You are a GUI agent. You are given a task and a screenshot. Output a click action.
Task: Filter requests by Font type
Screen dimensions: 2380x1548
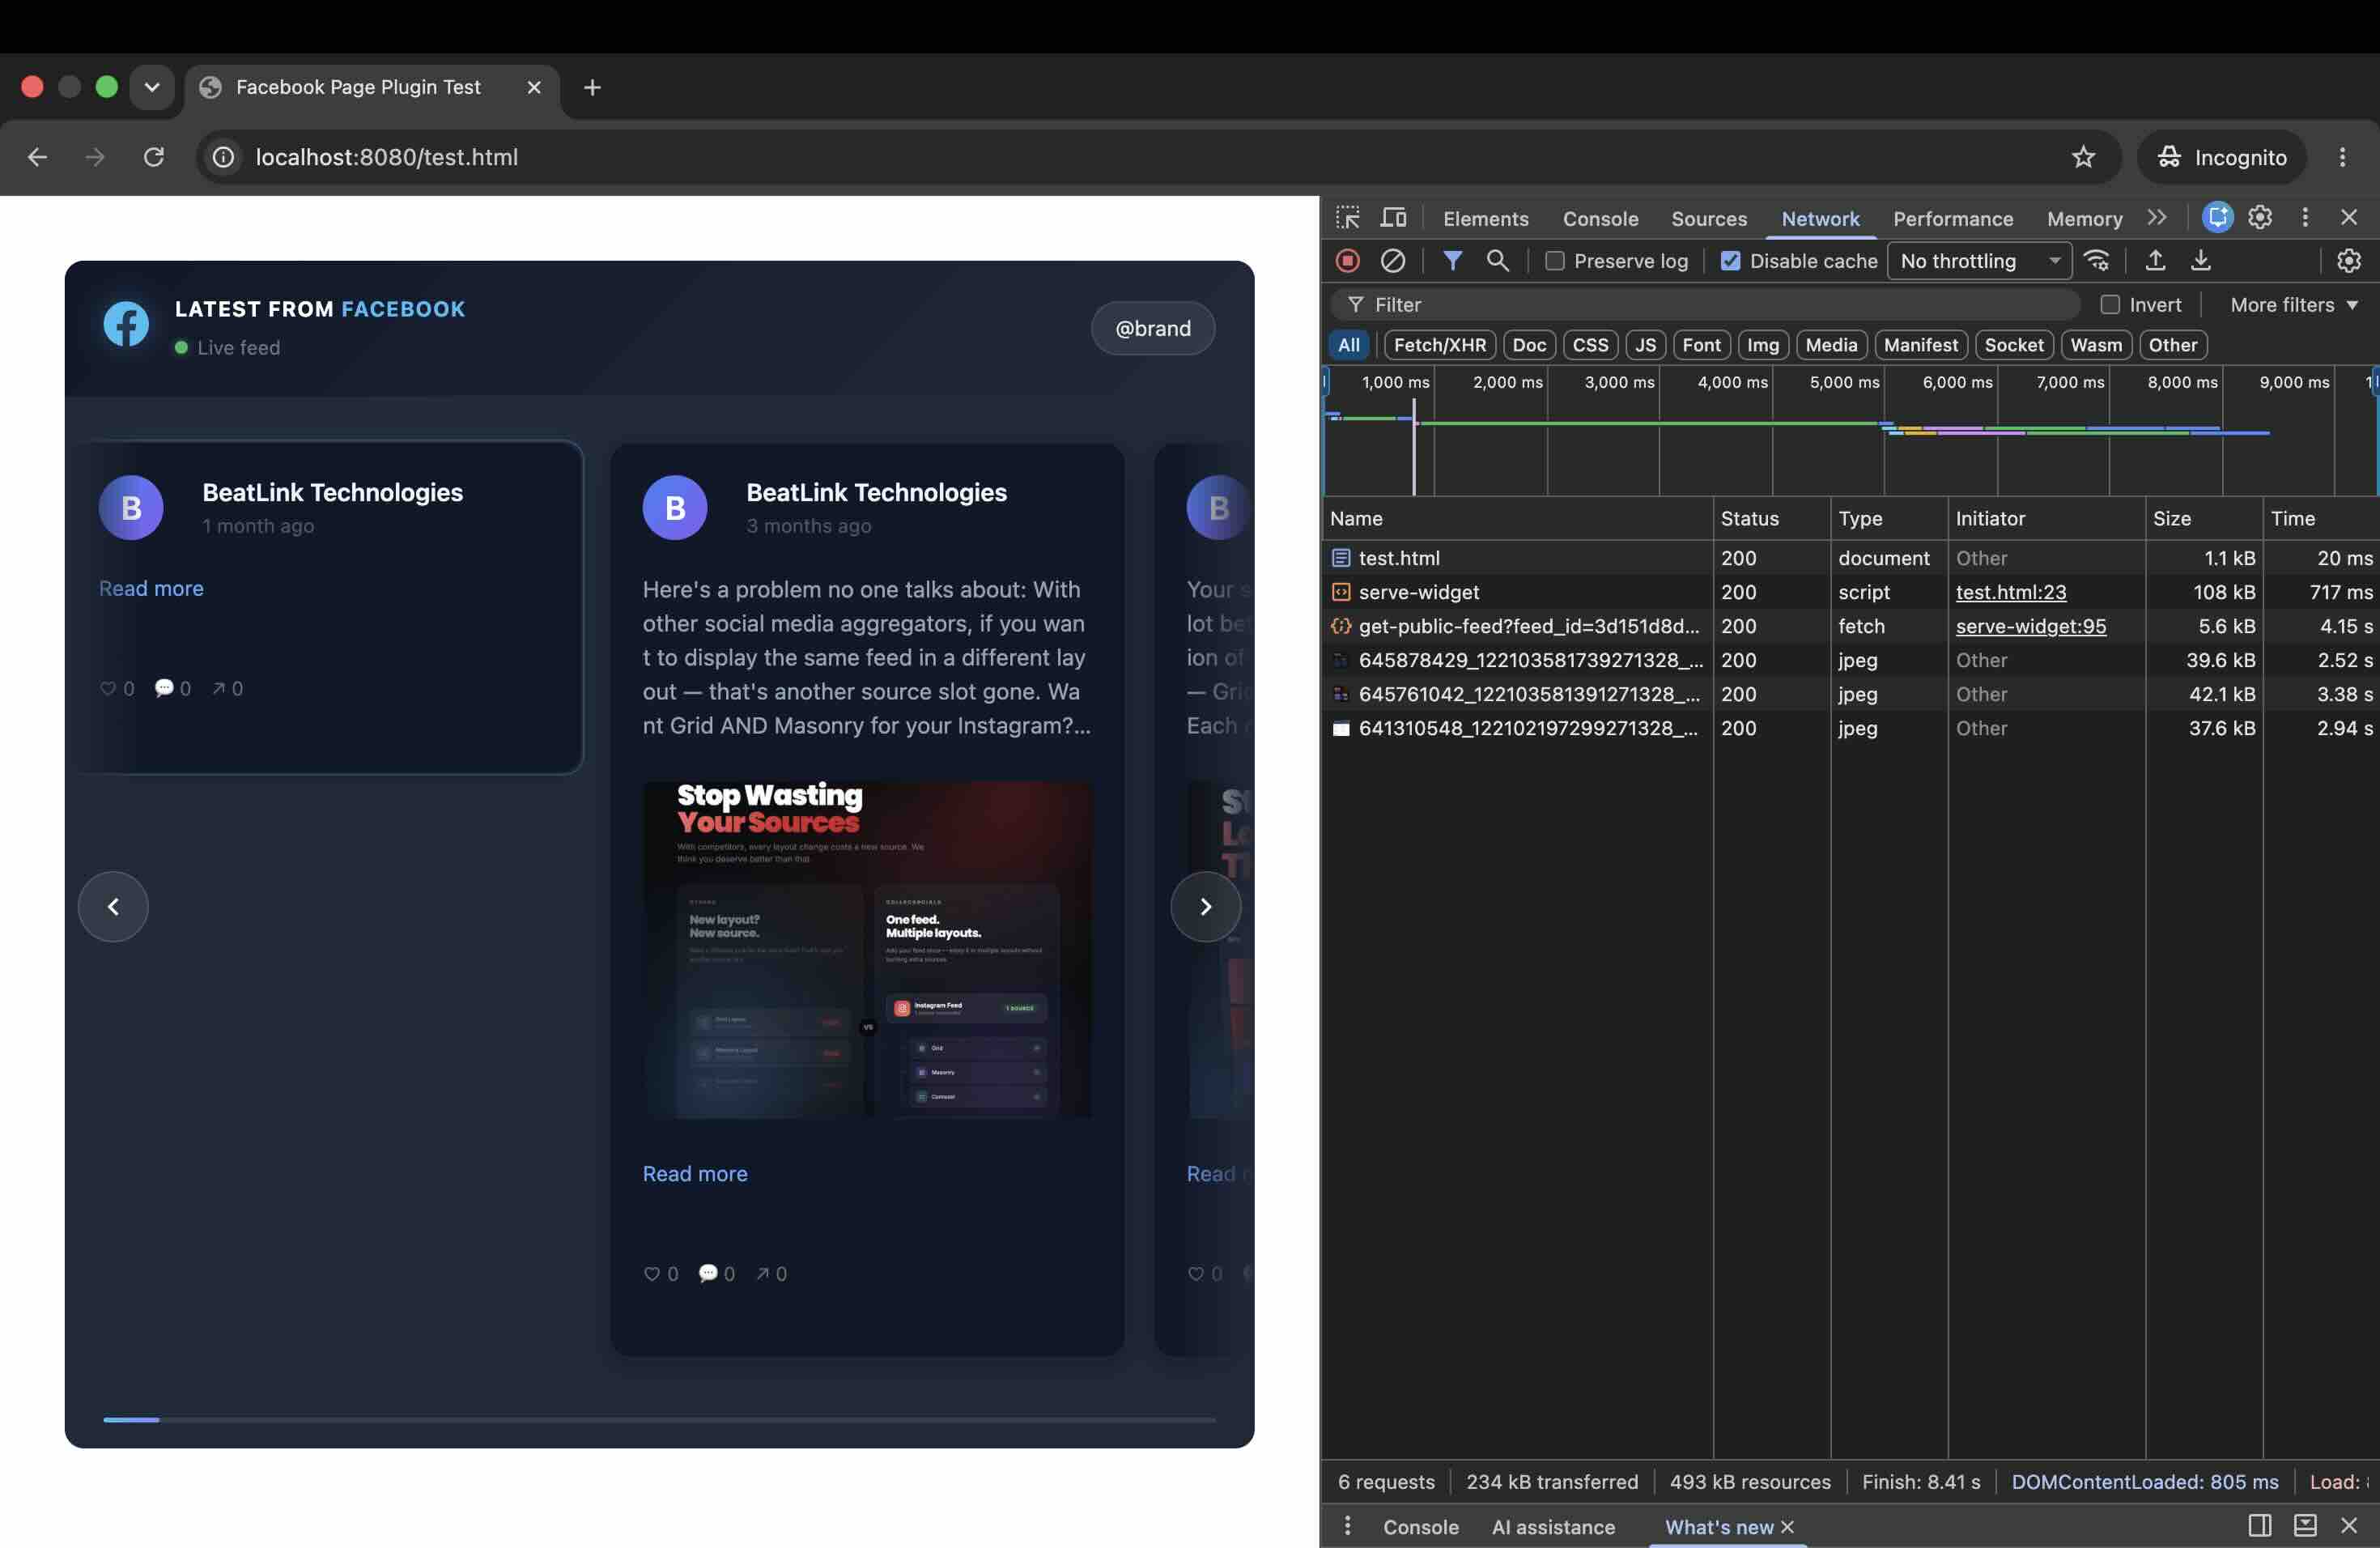1701,345
